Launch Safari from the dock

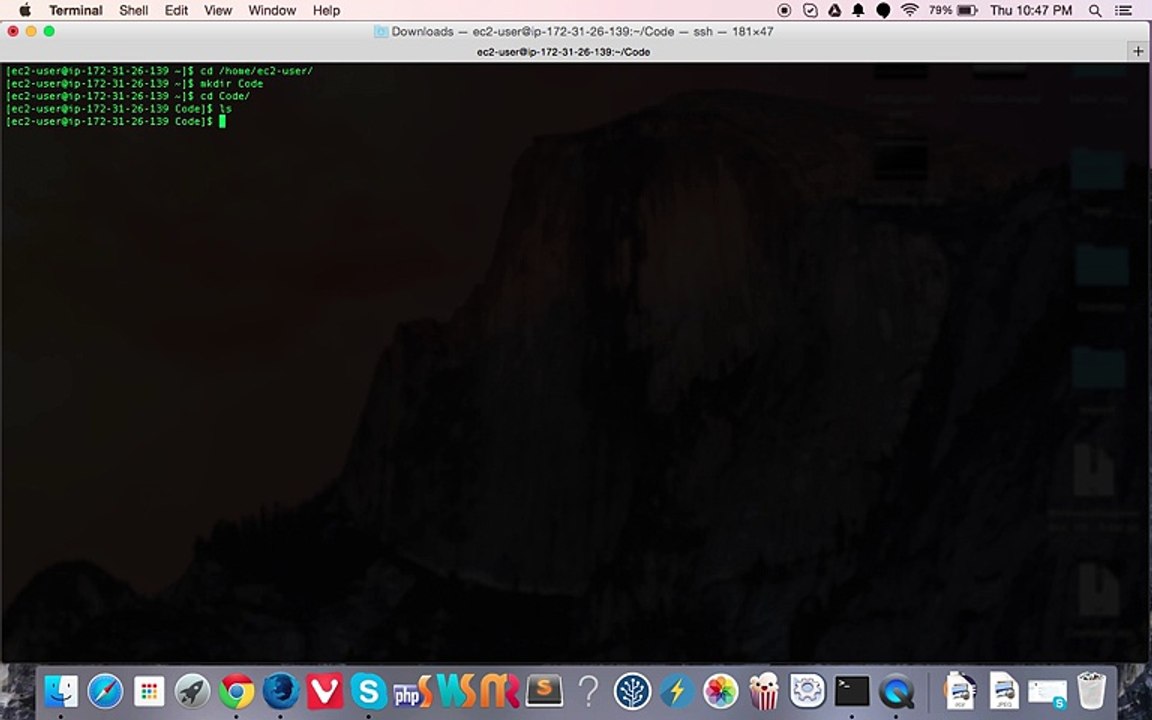105,691
